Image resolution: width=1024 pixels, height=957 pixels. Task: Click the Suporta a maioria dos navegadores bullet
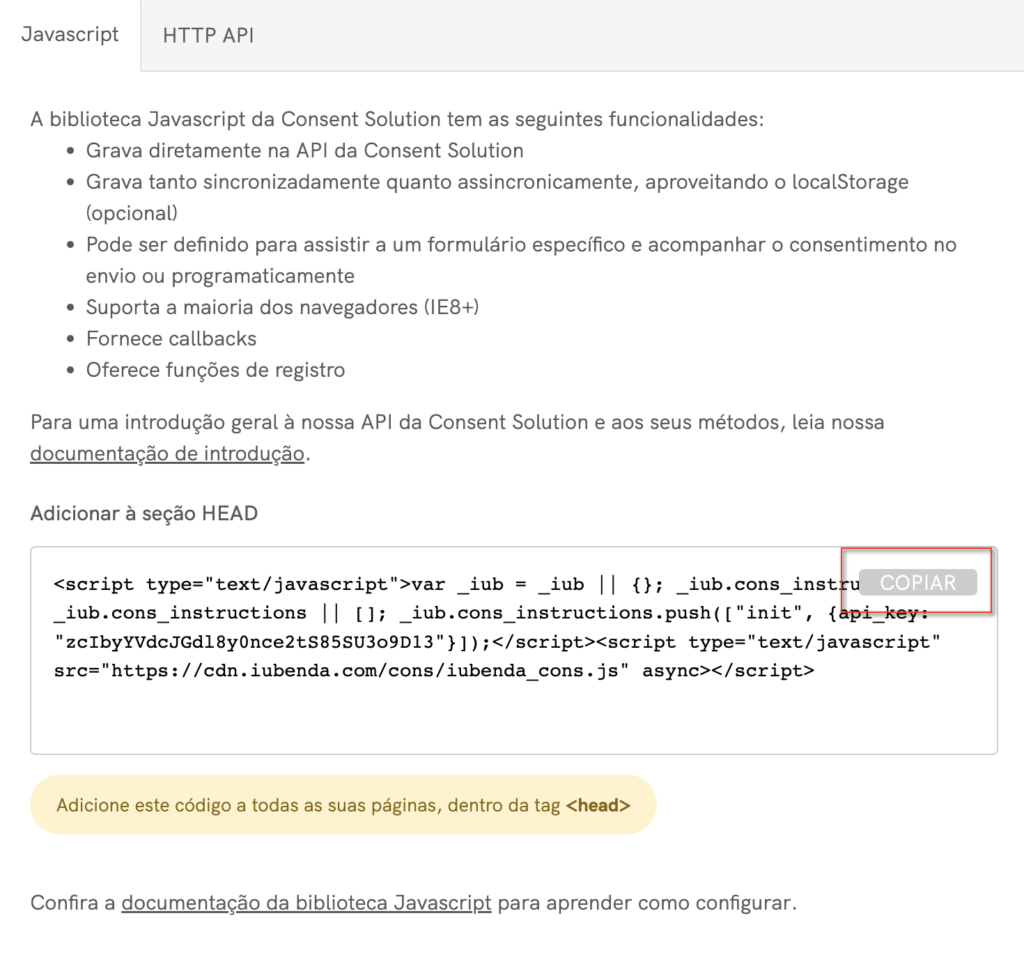pyautogui.click(x=282, y=307)
